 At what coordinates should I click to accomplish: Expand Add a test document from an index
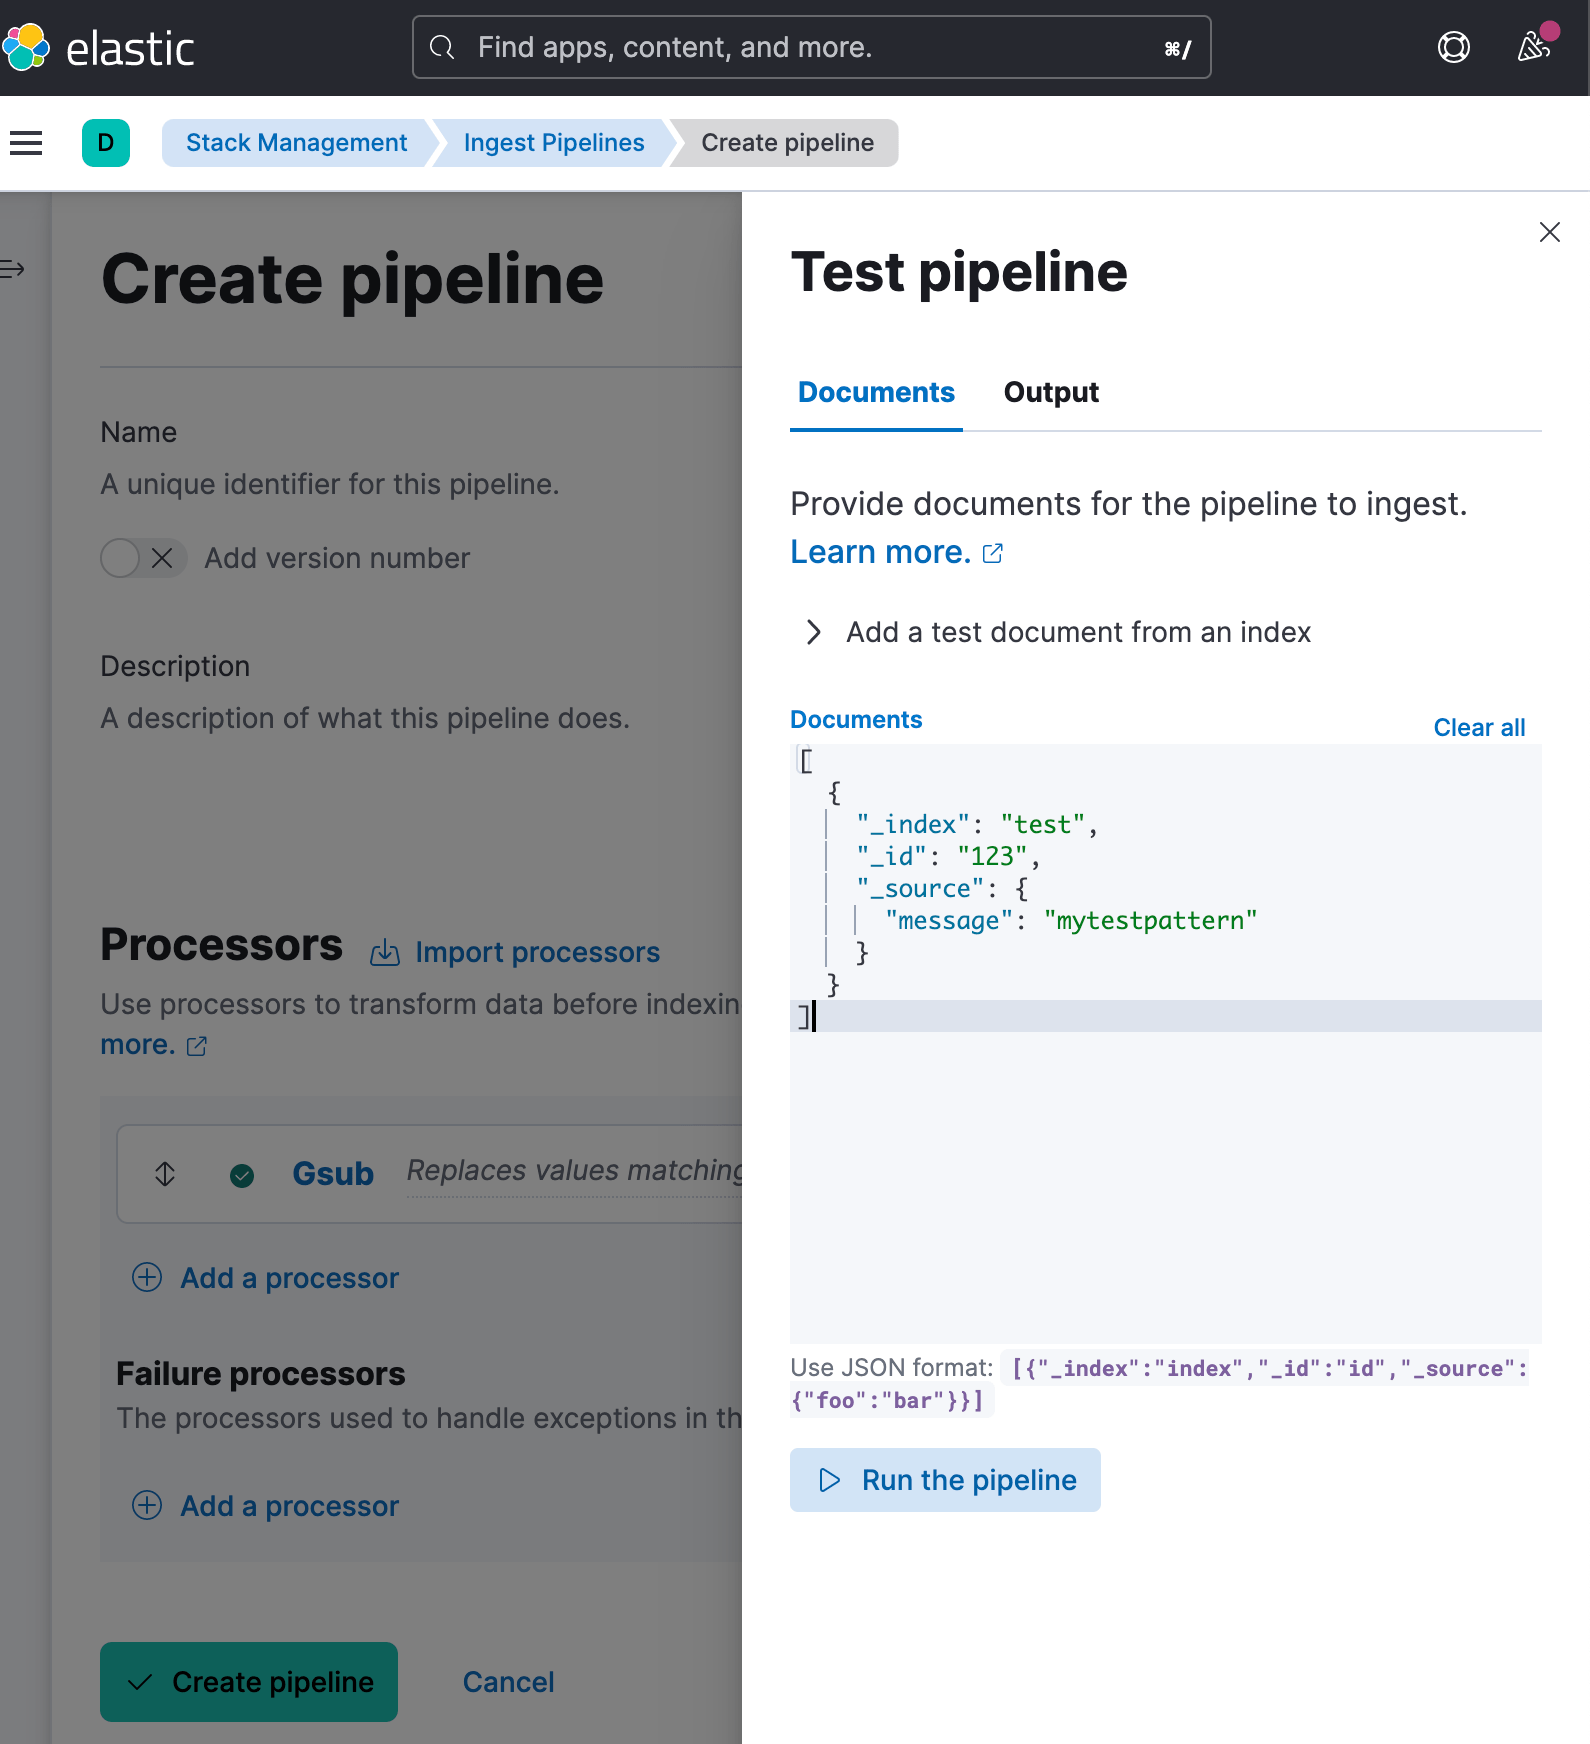(1058, 632)
